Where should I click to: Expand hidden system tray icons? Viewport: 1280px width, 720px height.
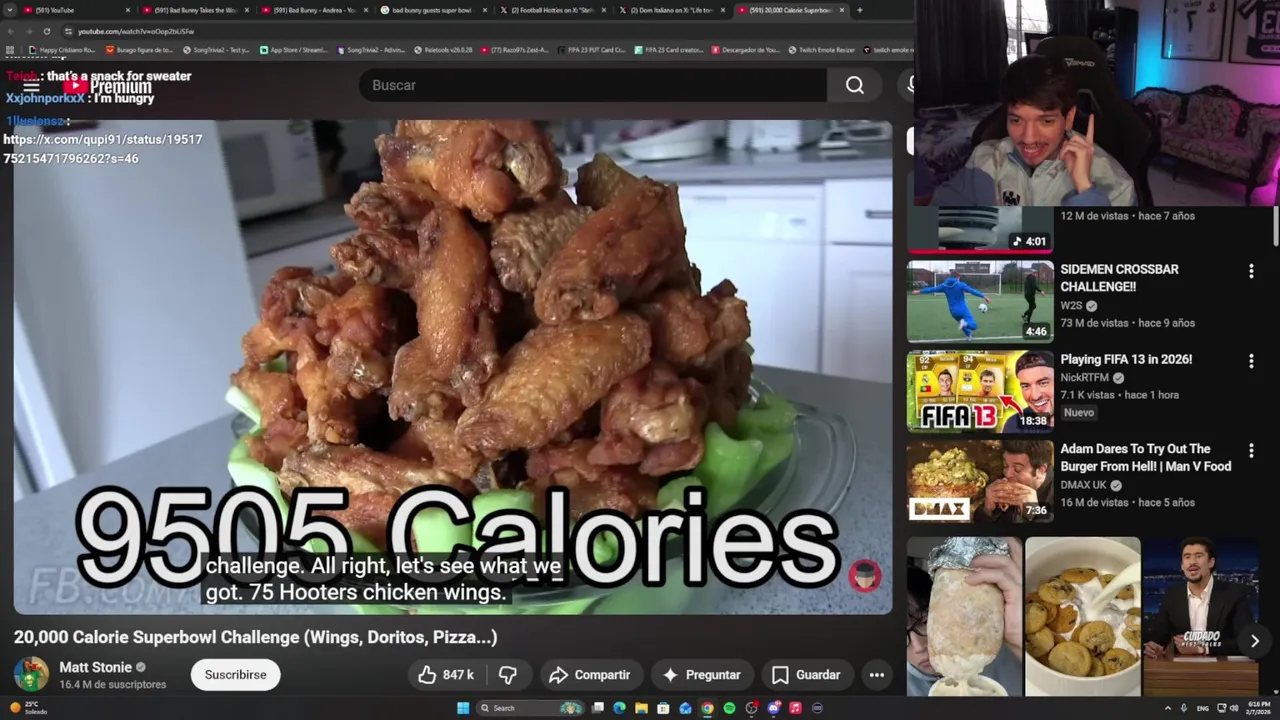1167,708
